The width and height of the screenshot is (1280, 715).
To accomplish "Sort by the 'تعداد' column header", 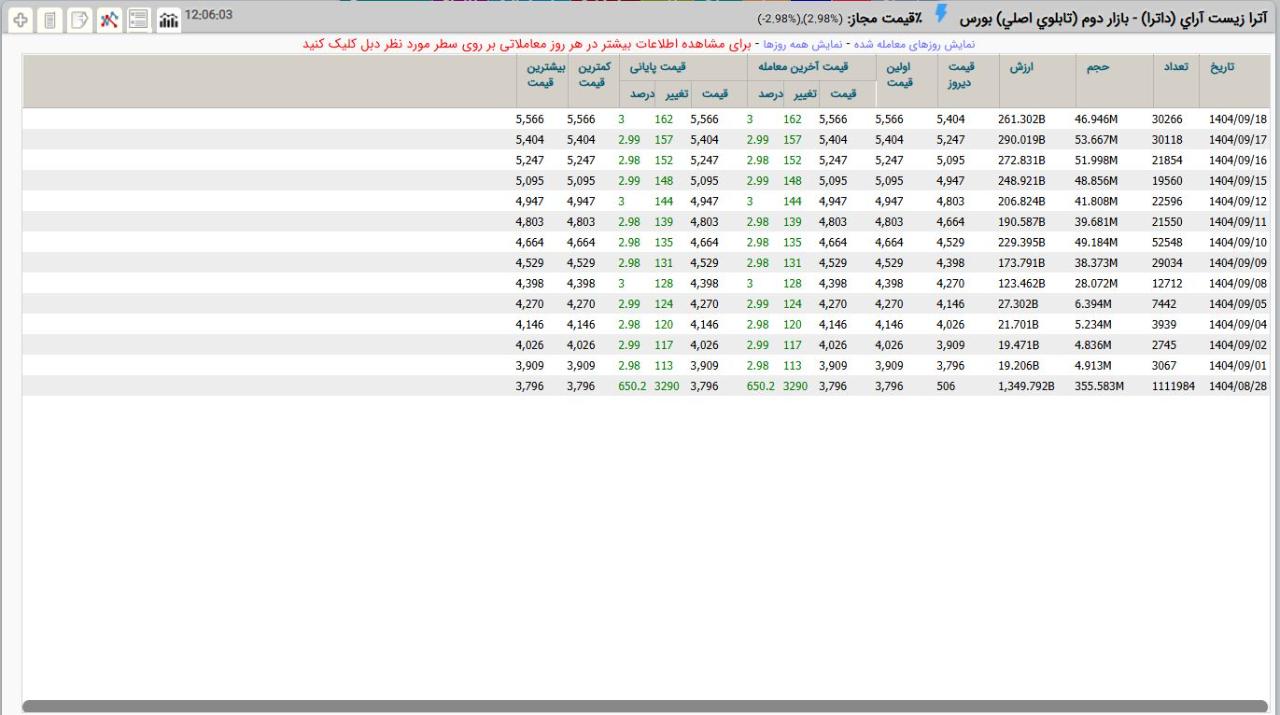I will click(1175, 67).
